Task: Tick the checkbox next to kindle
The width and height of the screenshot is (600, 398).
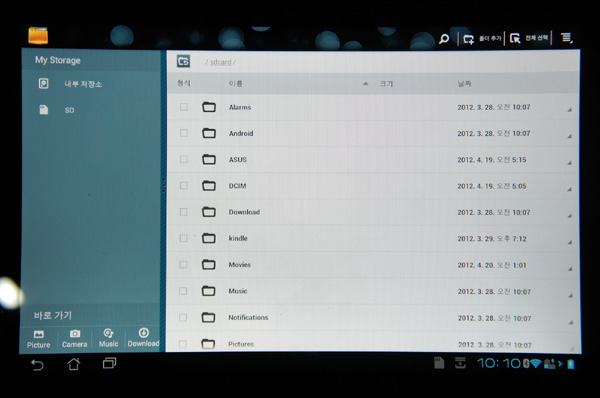Action: coord(184,238)
